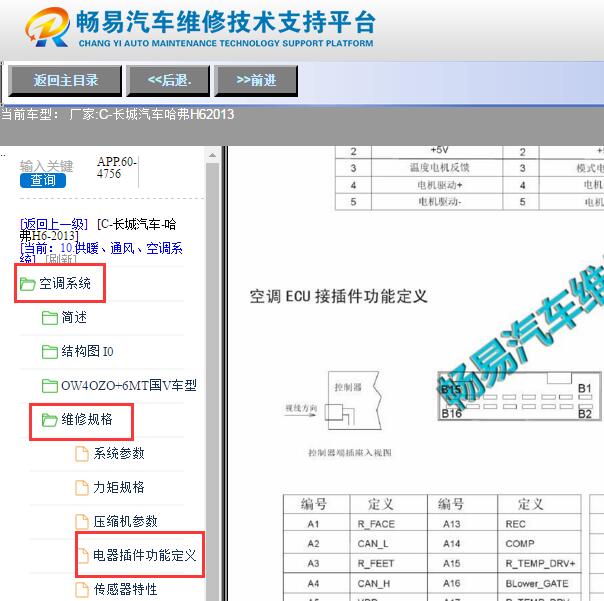Viewport: 604px width, 601px height.
Task: Collapse the 维修规格 tree item
Action: point(87,419)
